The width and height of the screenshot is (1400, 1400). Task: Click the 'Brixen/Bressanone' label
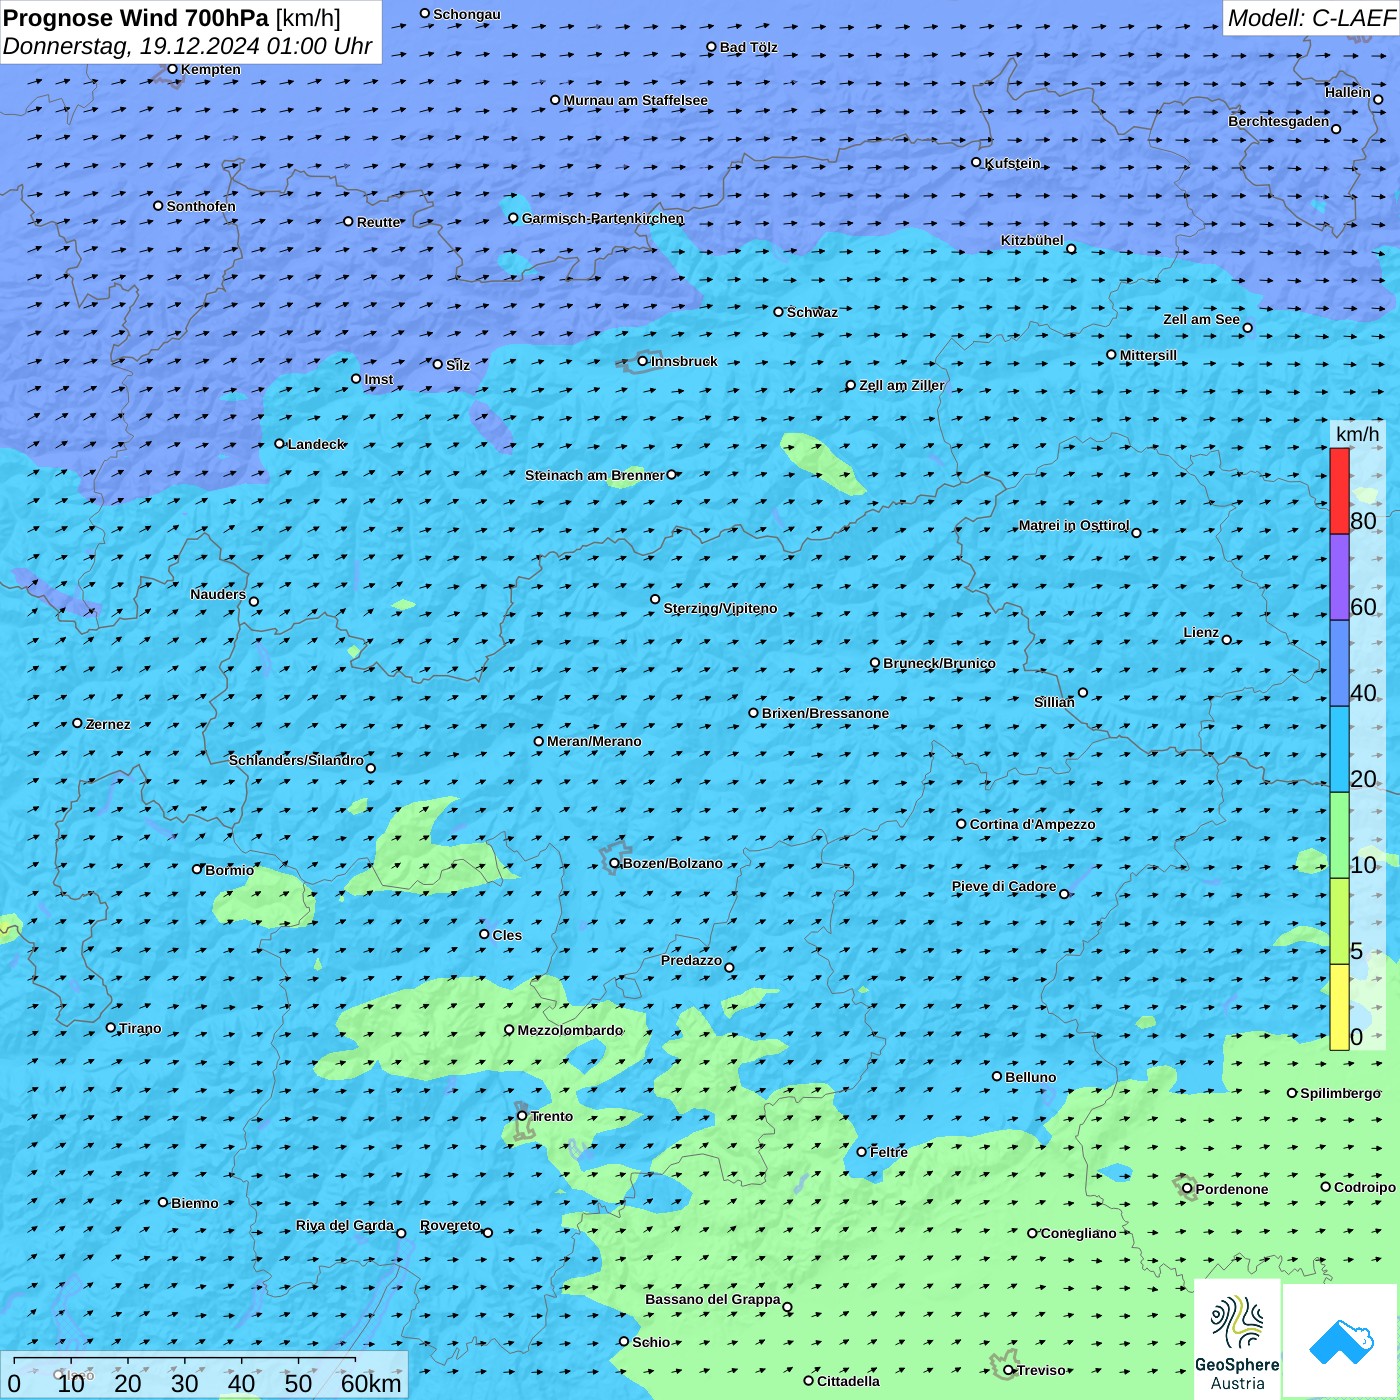(826, 713)
